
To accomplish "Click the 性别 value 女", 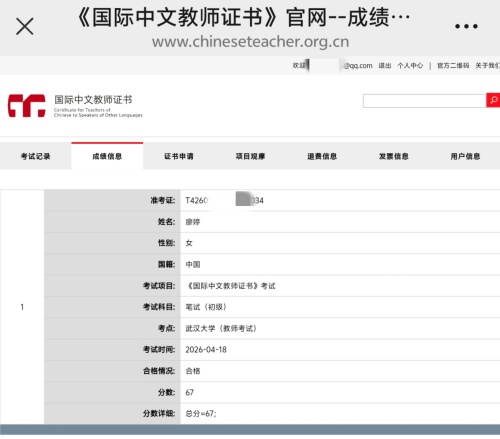I will (189, 243).
